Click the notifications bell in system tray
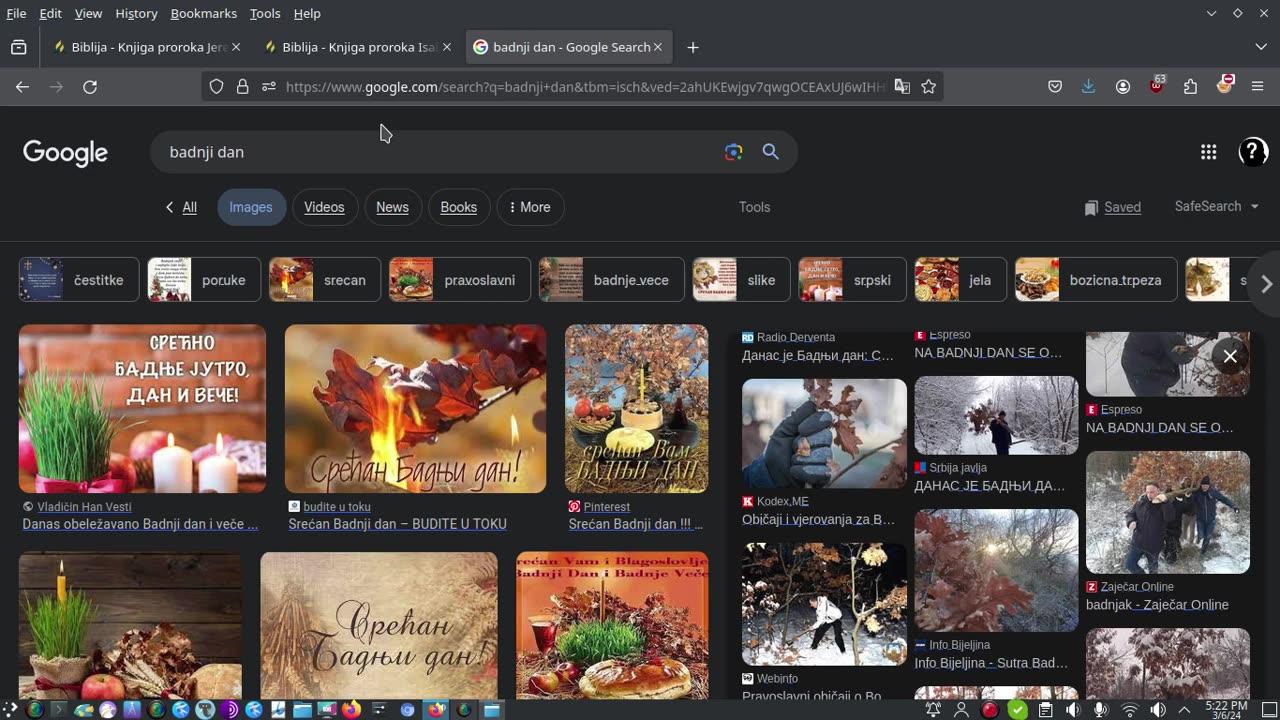The height and width of the screenshot is (720, 1280). [x=933, y=710]
